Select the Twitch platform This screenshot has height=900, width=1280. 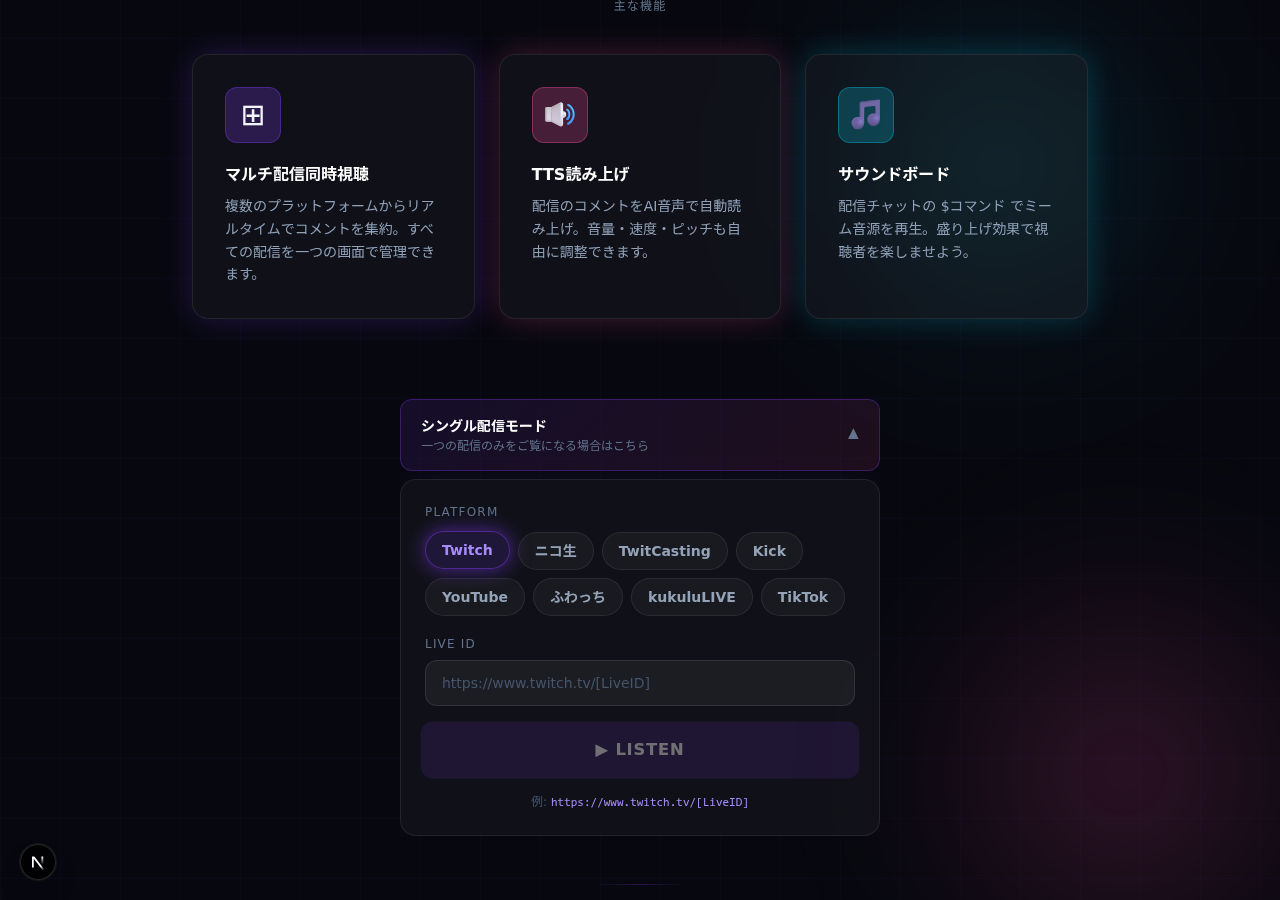[467, 550]
